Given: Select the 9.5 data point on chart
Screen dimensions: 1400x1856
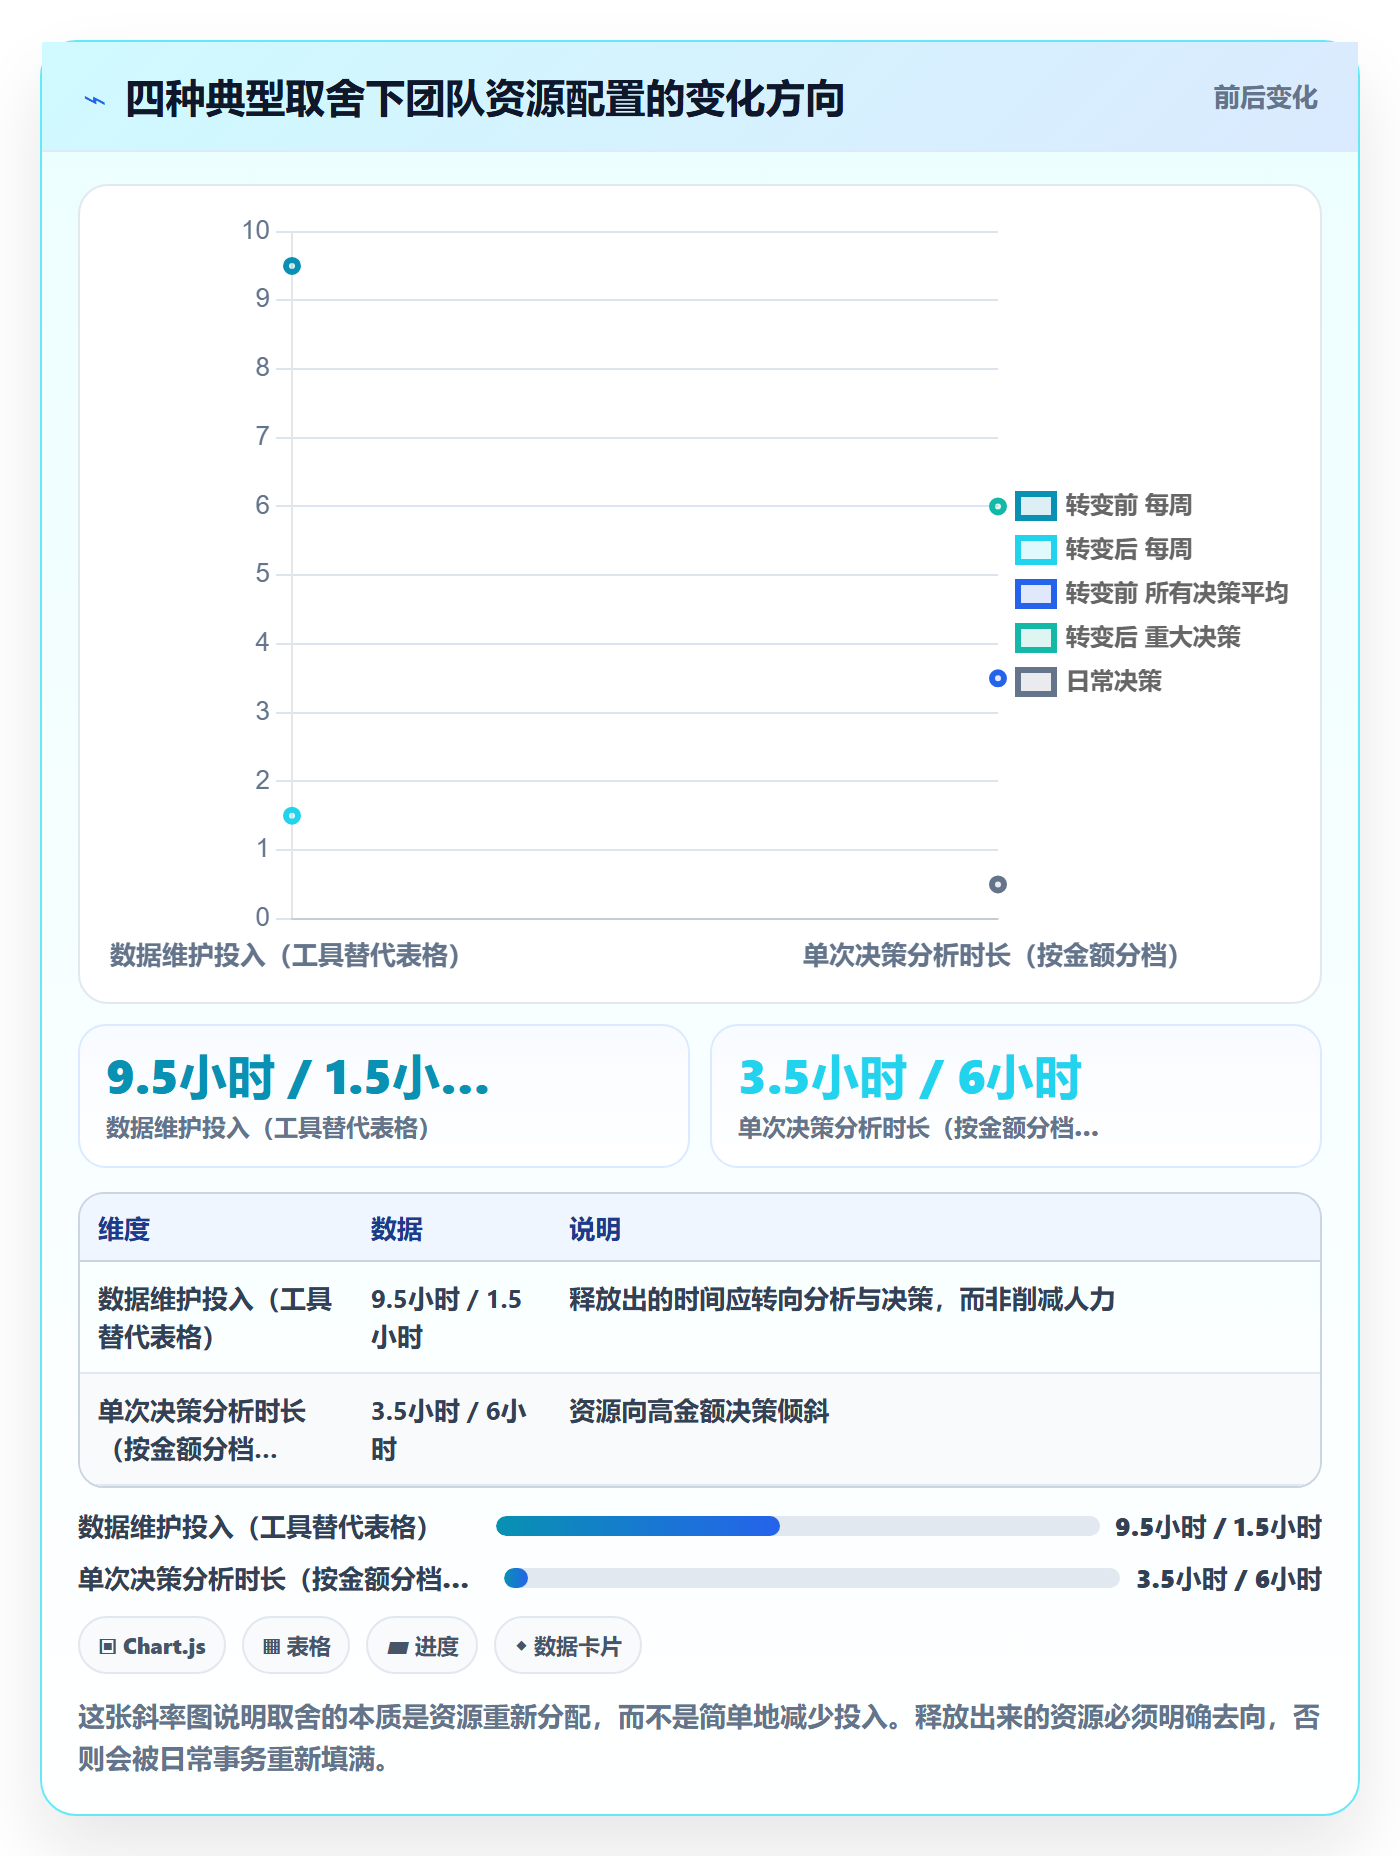Looking at the screenshot, I should pyautogui.click(x=292, y=266).
